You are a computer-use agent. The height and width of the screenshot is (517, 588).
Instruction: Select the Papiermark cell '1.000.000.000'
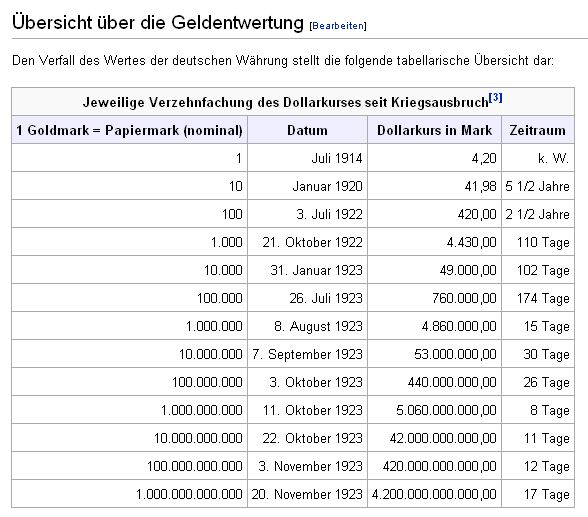click(x=129, y=410)
